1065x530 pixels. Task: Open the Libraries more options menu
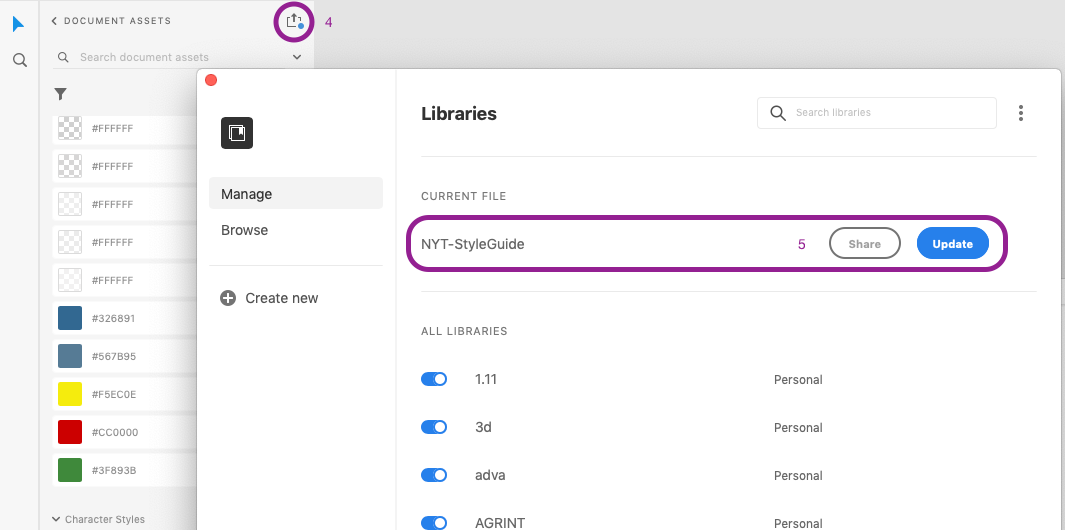(1020, 113)
